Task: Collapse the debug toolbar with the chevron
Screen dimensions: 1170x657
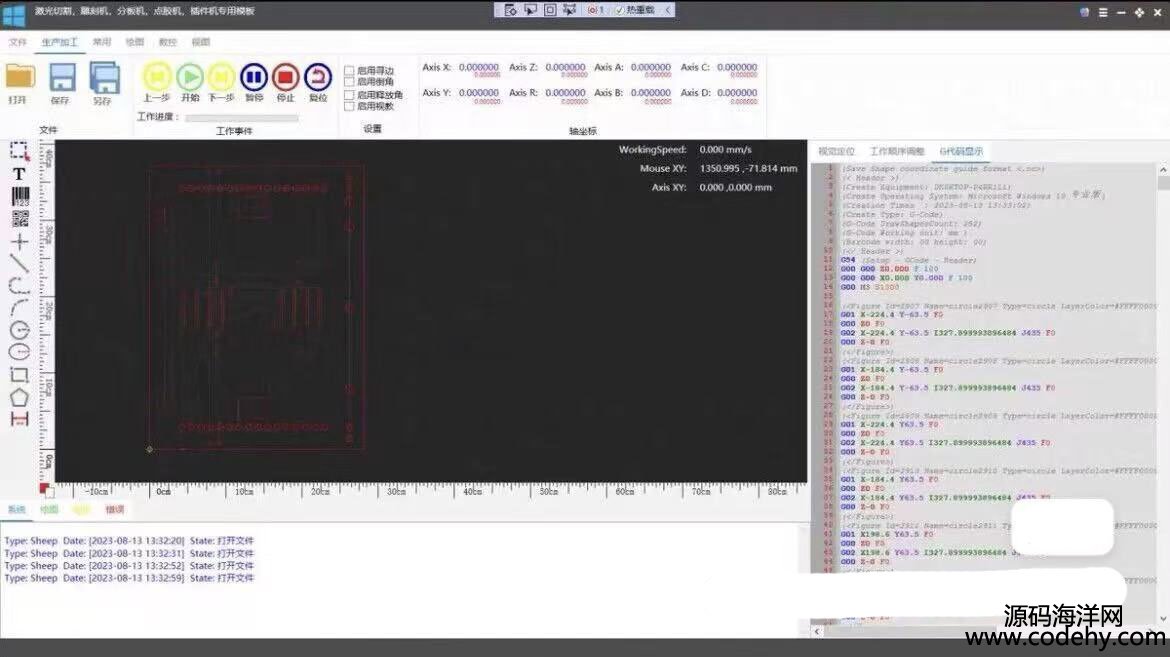Action: tap(668, 10)
